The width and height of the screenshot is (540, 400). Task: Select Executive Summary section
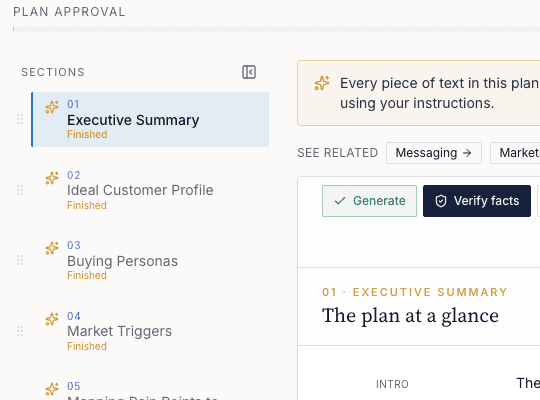tap(150, 119)
